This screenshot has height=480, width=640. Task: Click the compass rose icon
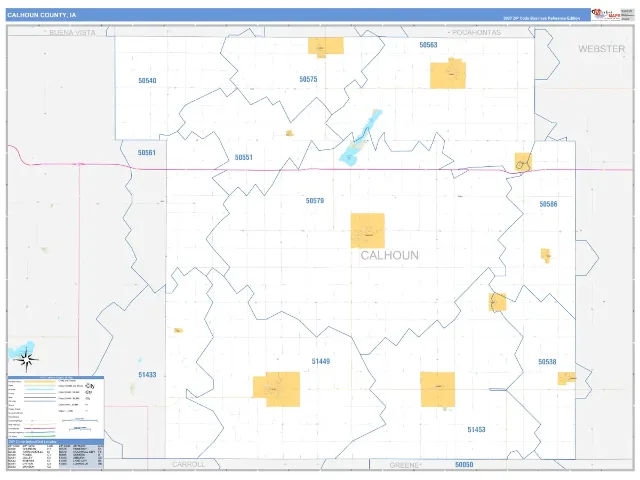point(26,359)
